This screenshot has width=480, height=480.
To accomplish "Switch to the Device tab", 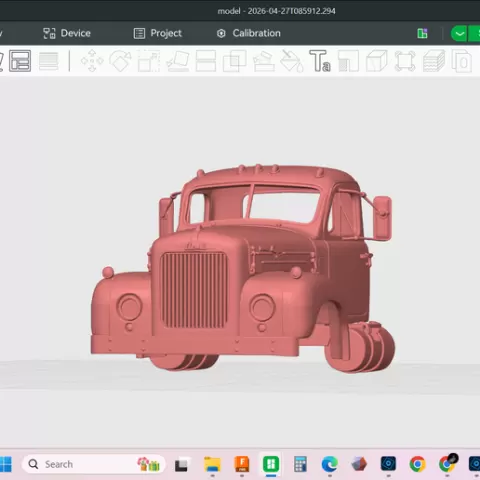I will tap(67, 33).
